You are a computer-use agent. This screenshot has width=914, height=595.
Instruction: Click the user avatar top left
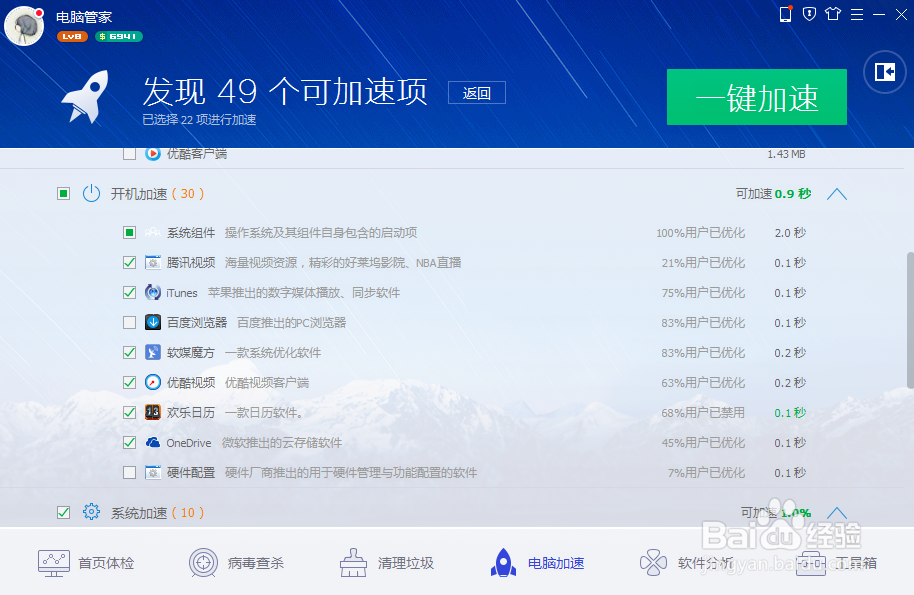[24, 26]
